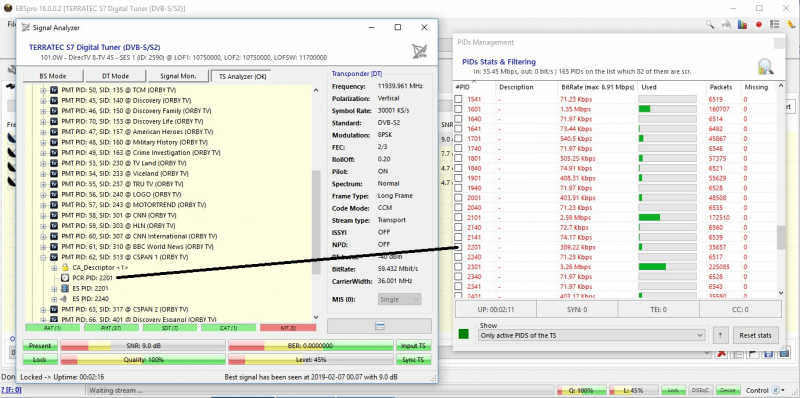Click the blue transponder details button icon

point(379,326)
